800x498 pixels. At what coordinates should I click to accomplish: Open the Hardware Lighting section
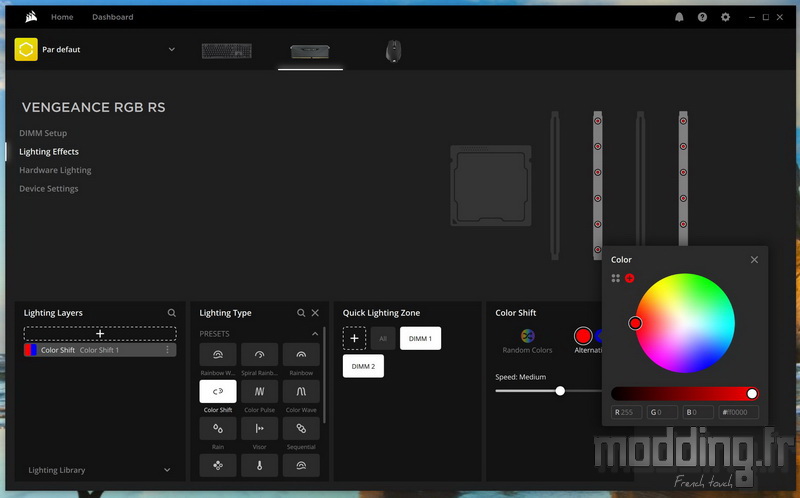click(x=55, y=170)
